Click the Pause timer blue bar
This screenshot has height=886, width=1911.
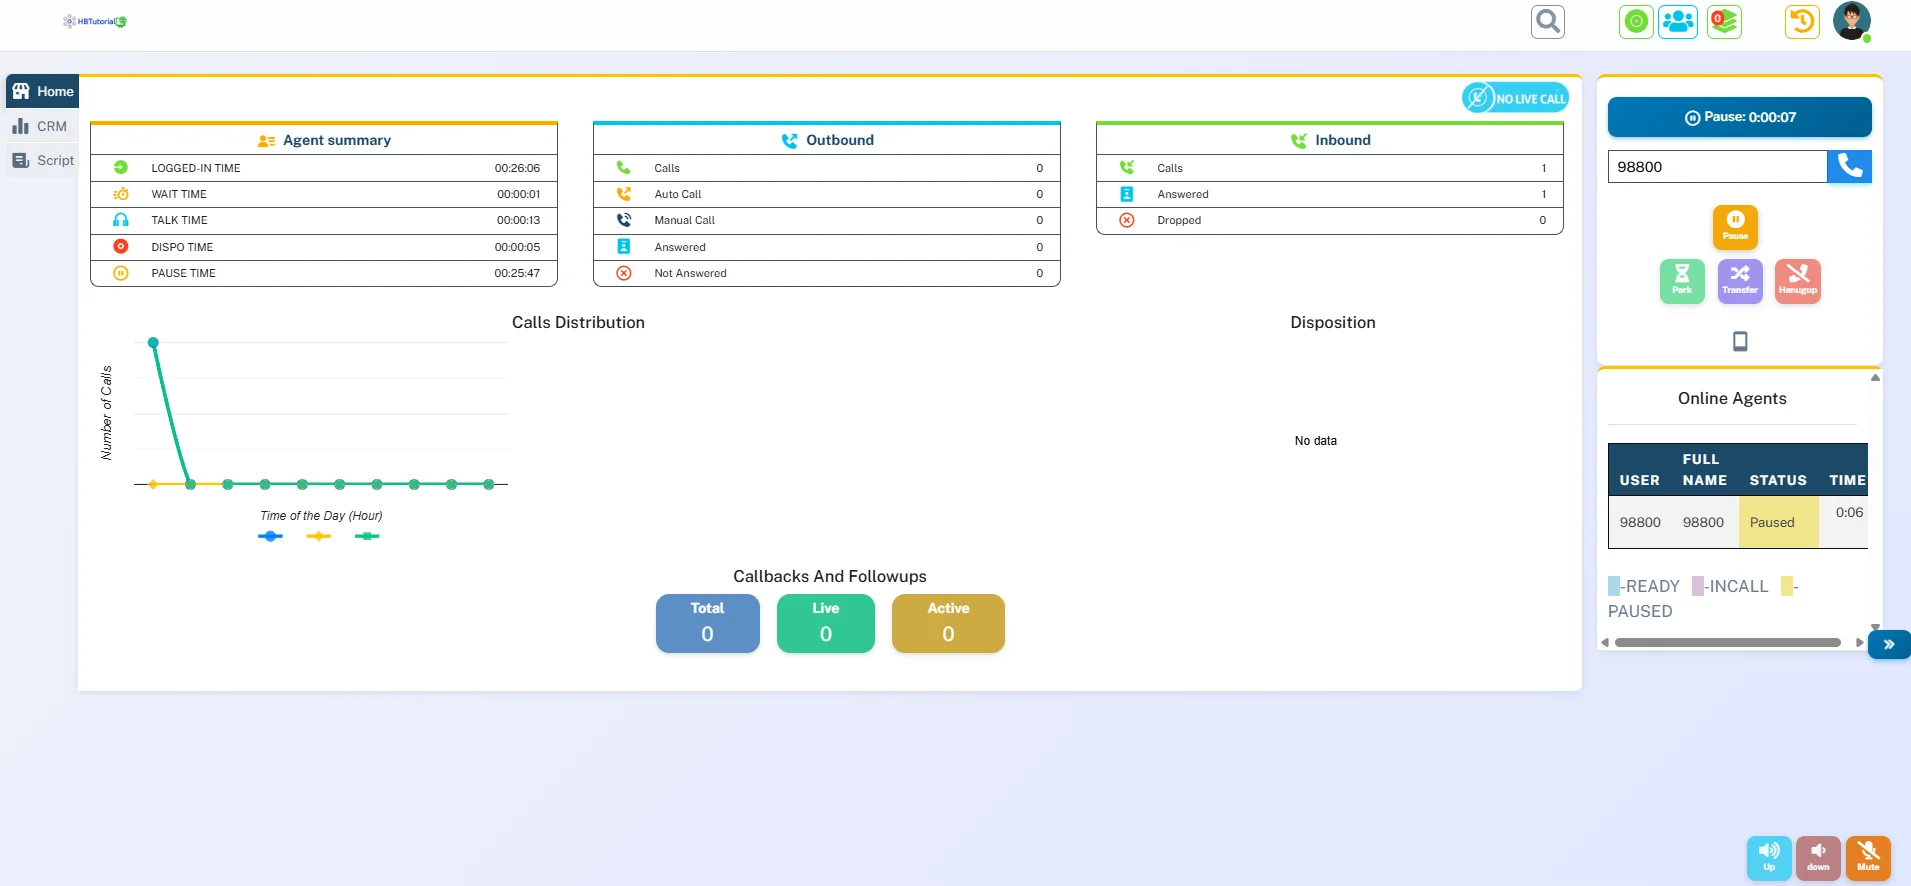pos(1740,117)
